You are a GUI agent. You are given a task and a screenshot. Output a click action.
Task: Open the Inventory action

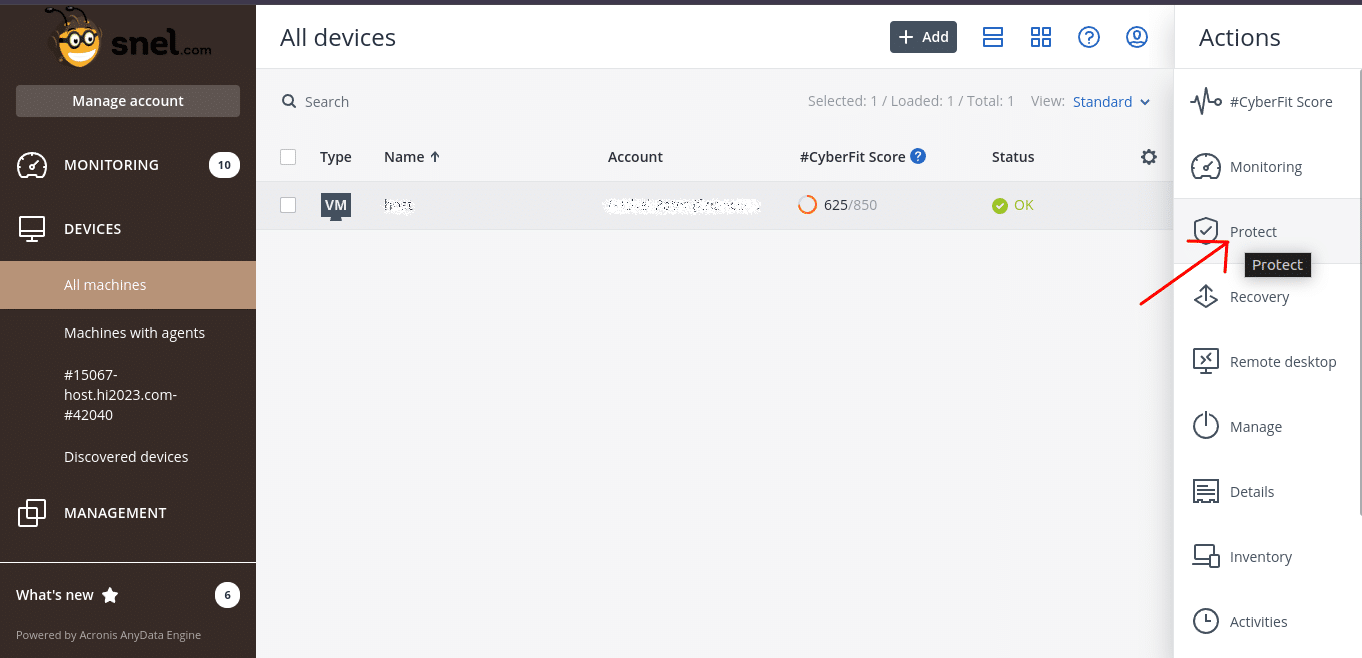1260,557
